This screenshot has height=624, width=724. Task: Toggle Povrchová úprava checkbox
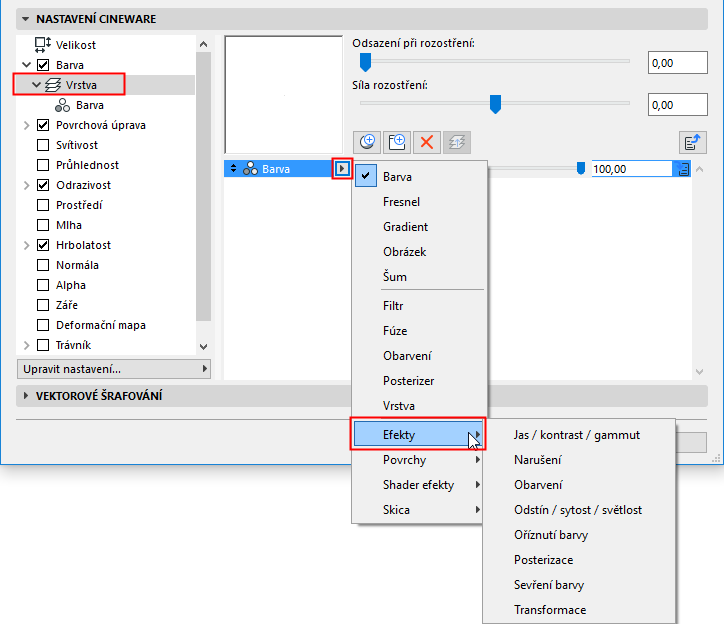tap(43, 125)
